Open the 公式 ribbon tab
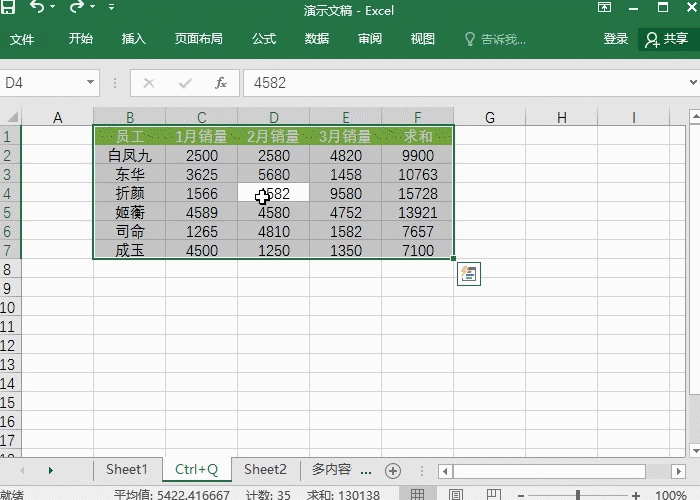The image size is (700, 500). click(x=264, y=39)
